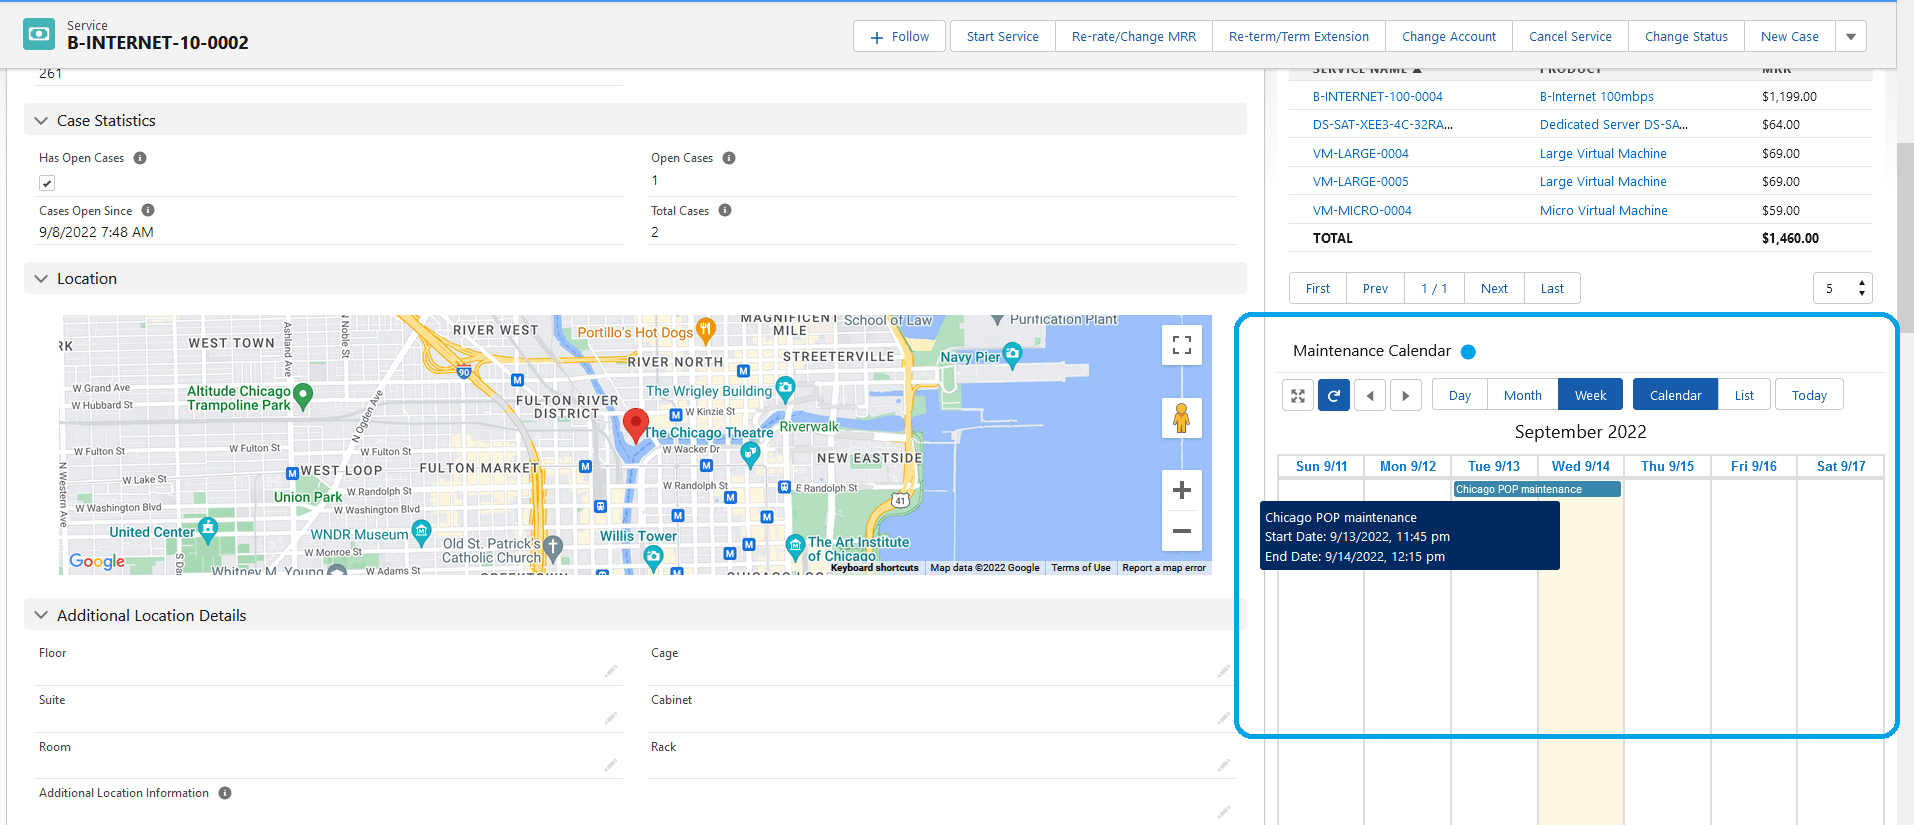
Task: Go to Last page of services list
Action: 1552,288
